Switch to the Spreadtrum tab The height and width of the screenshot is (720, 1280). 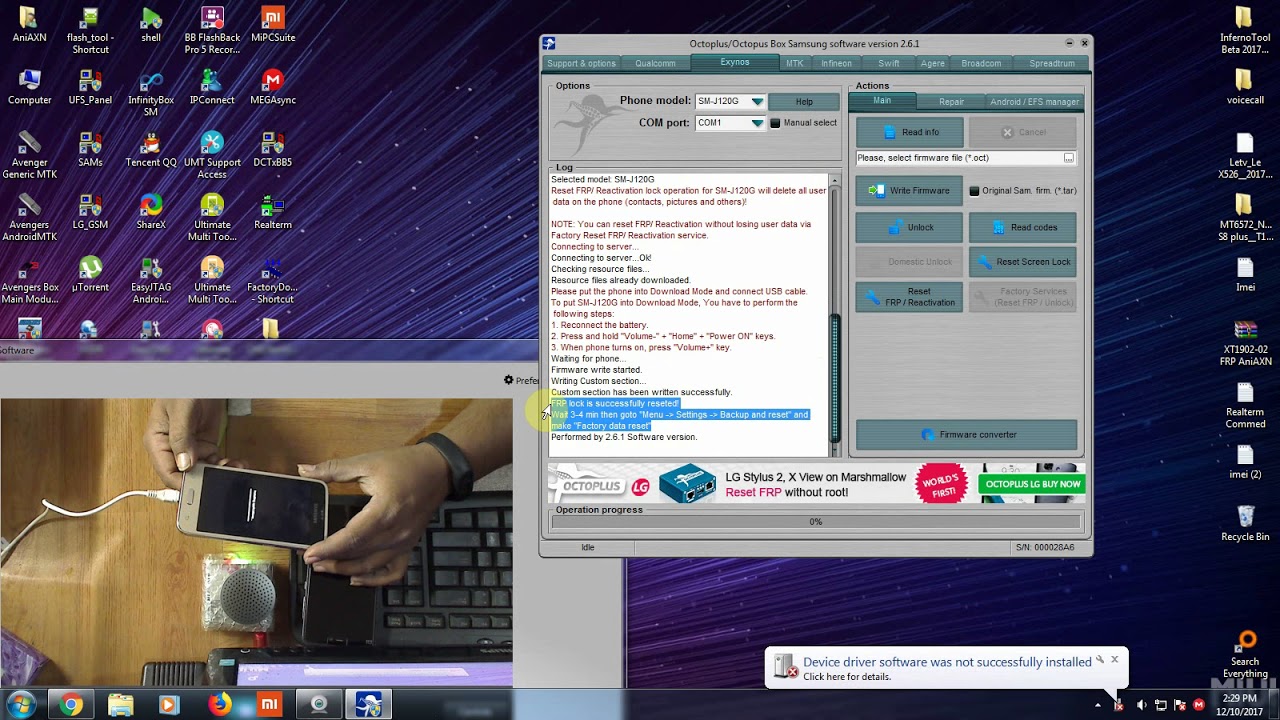pyautogui.click(x=1052, y=63)
